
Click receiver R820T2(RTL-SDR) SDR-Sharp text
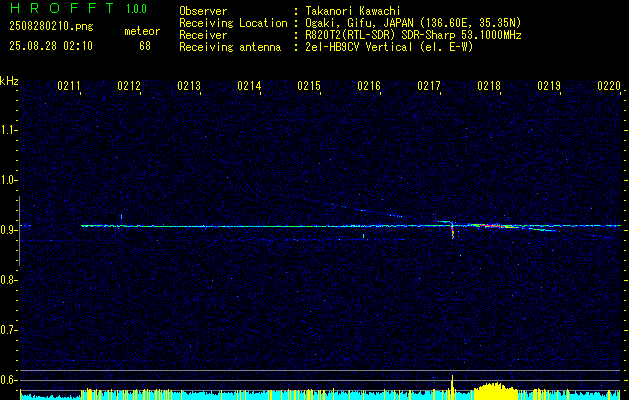click(413, 35)
